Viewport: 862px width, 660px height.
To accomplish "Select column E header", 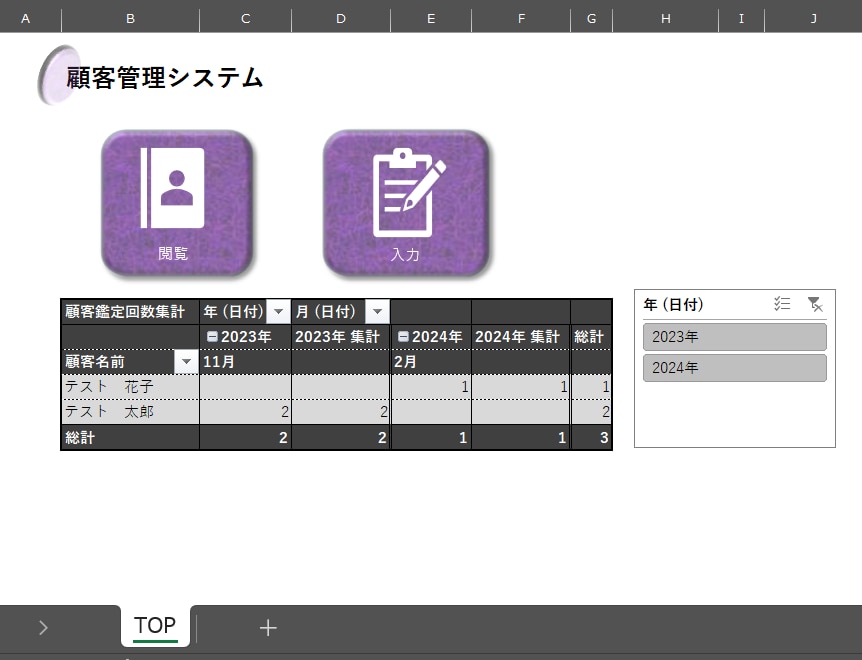I will pyautogui.click(x=431, y=19).
